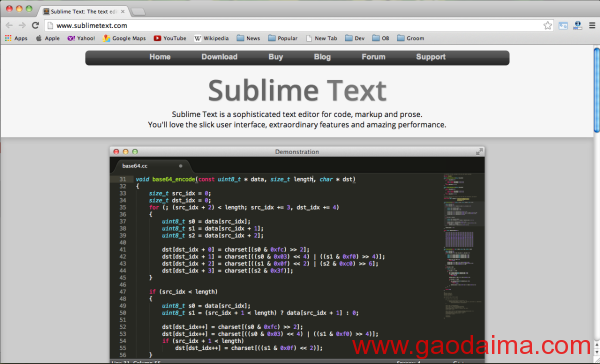This screenshot has width=600, height=364.
Task: Click the user profile icon in toolbar
Action: click(x=577, y=25)
